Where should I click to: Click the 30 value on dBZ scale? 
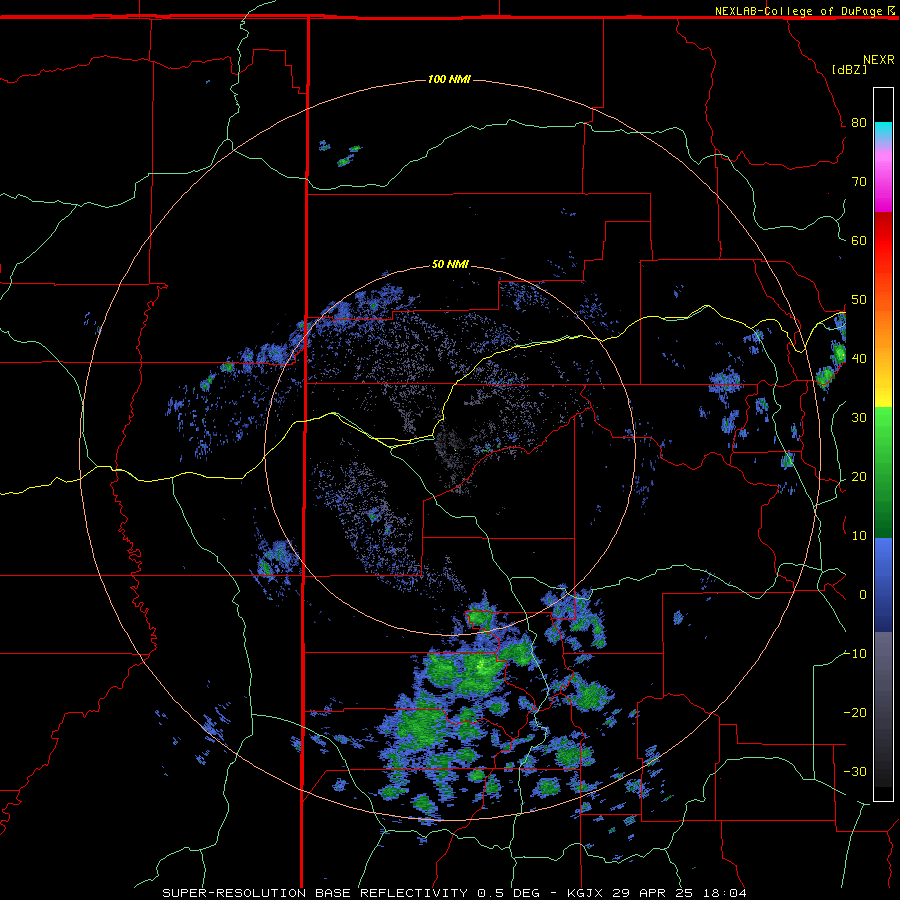[x=859, y=418]
